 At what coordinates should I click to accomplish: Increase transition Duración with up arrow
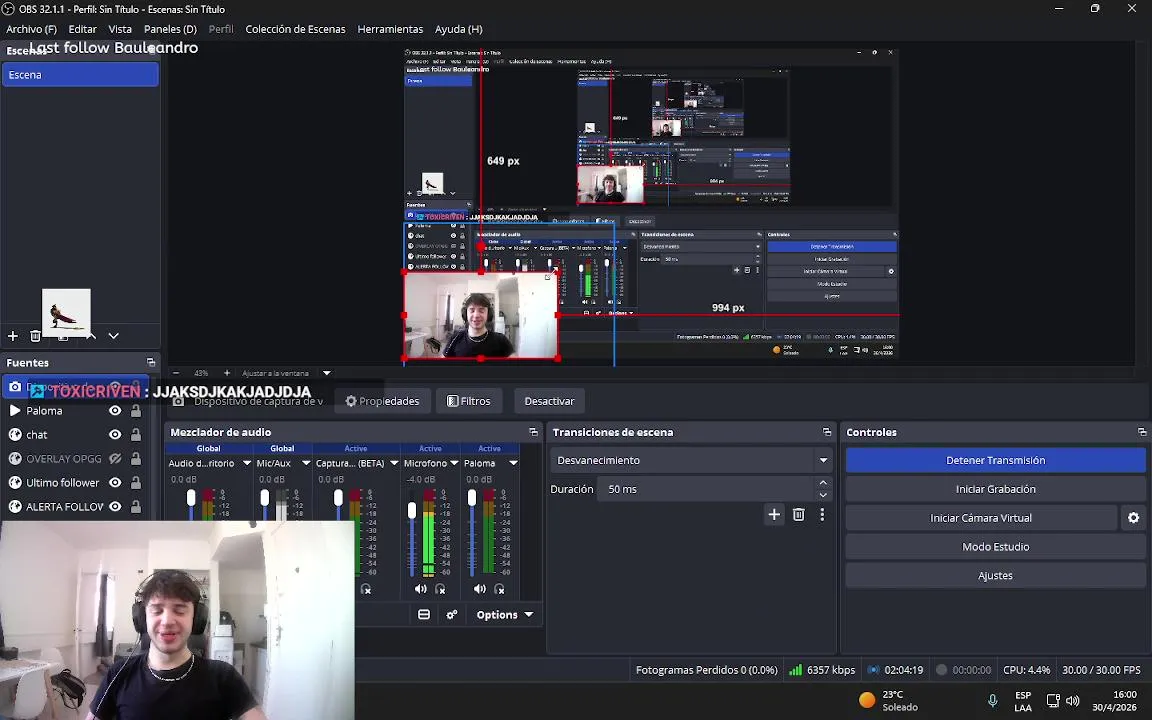click(x=823, y=483)
